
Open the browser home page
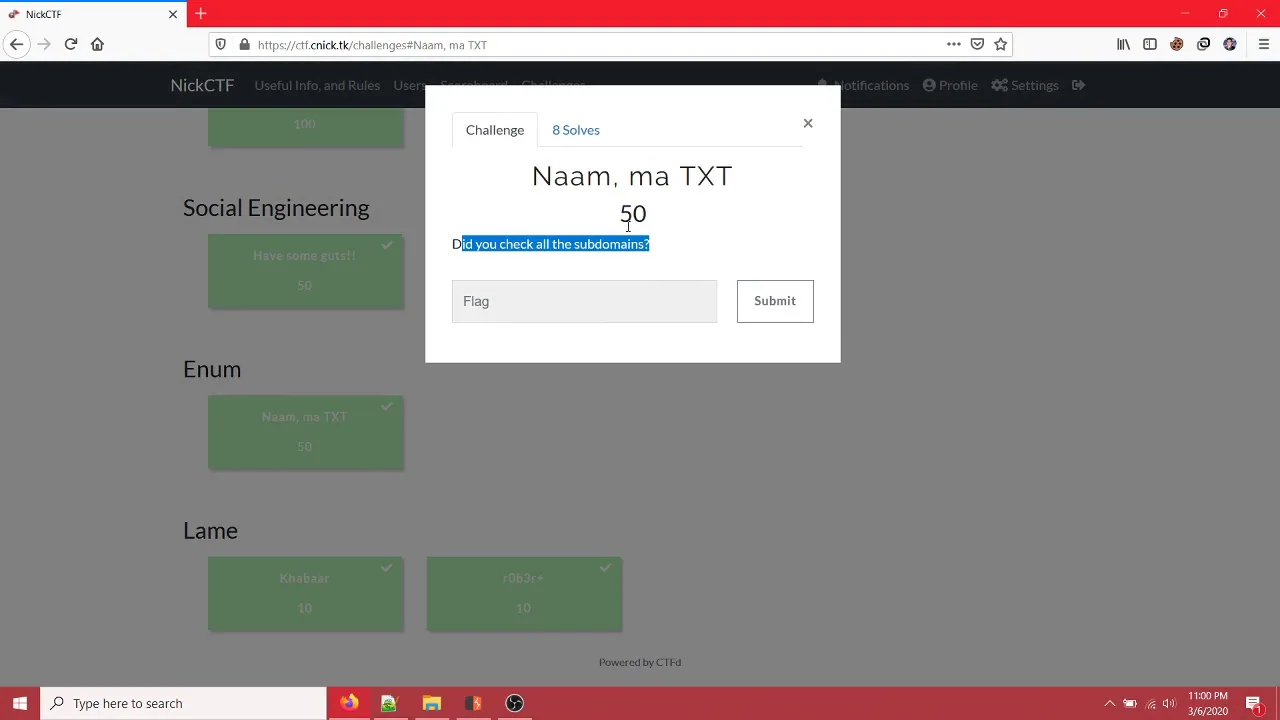click(x=97, y=44)
